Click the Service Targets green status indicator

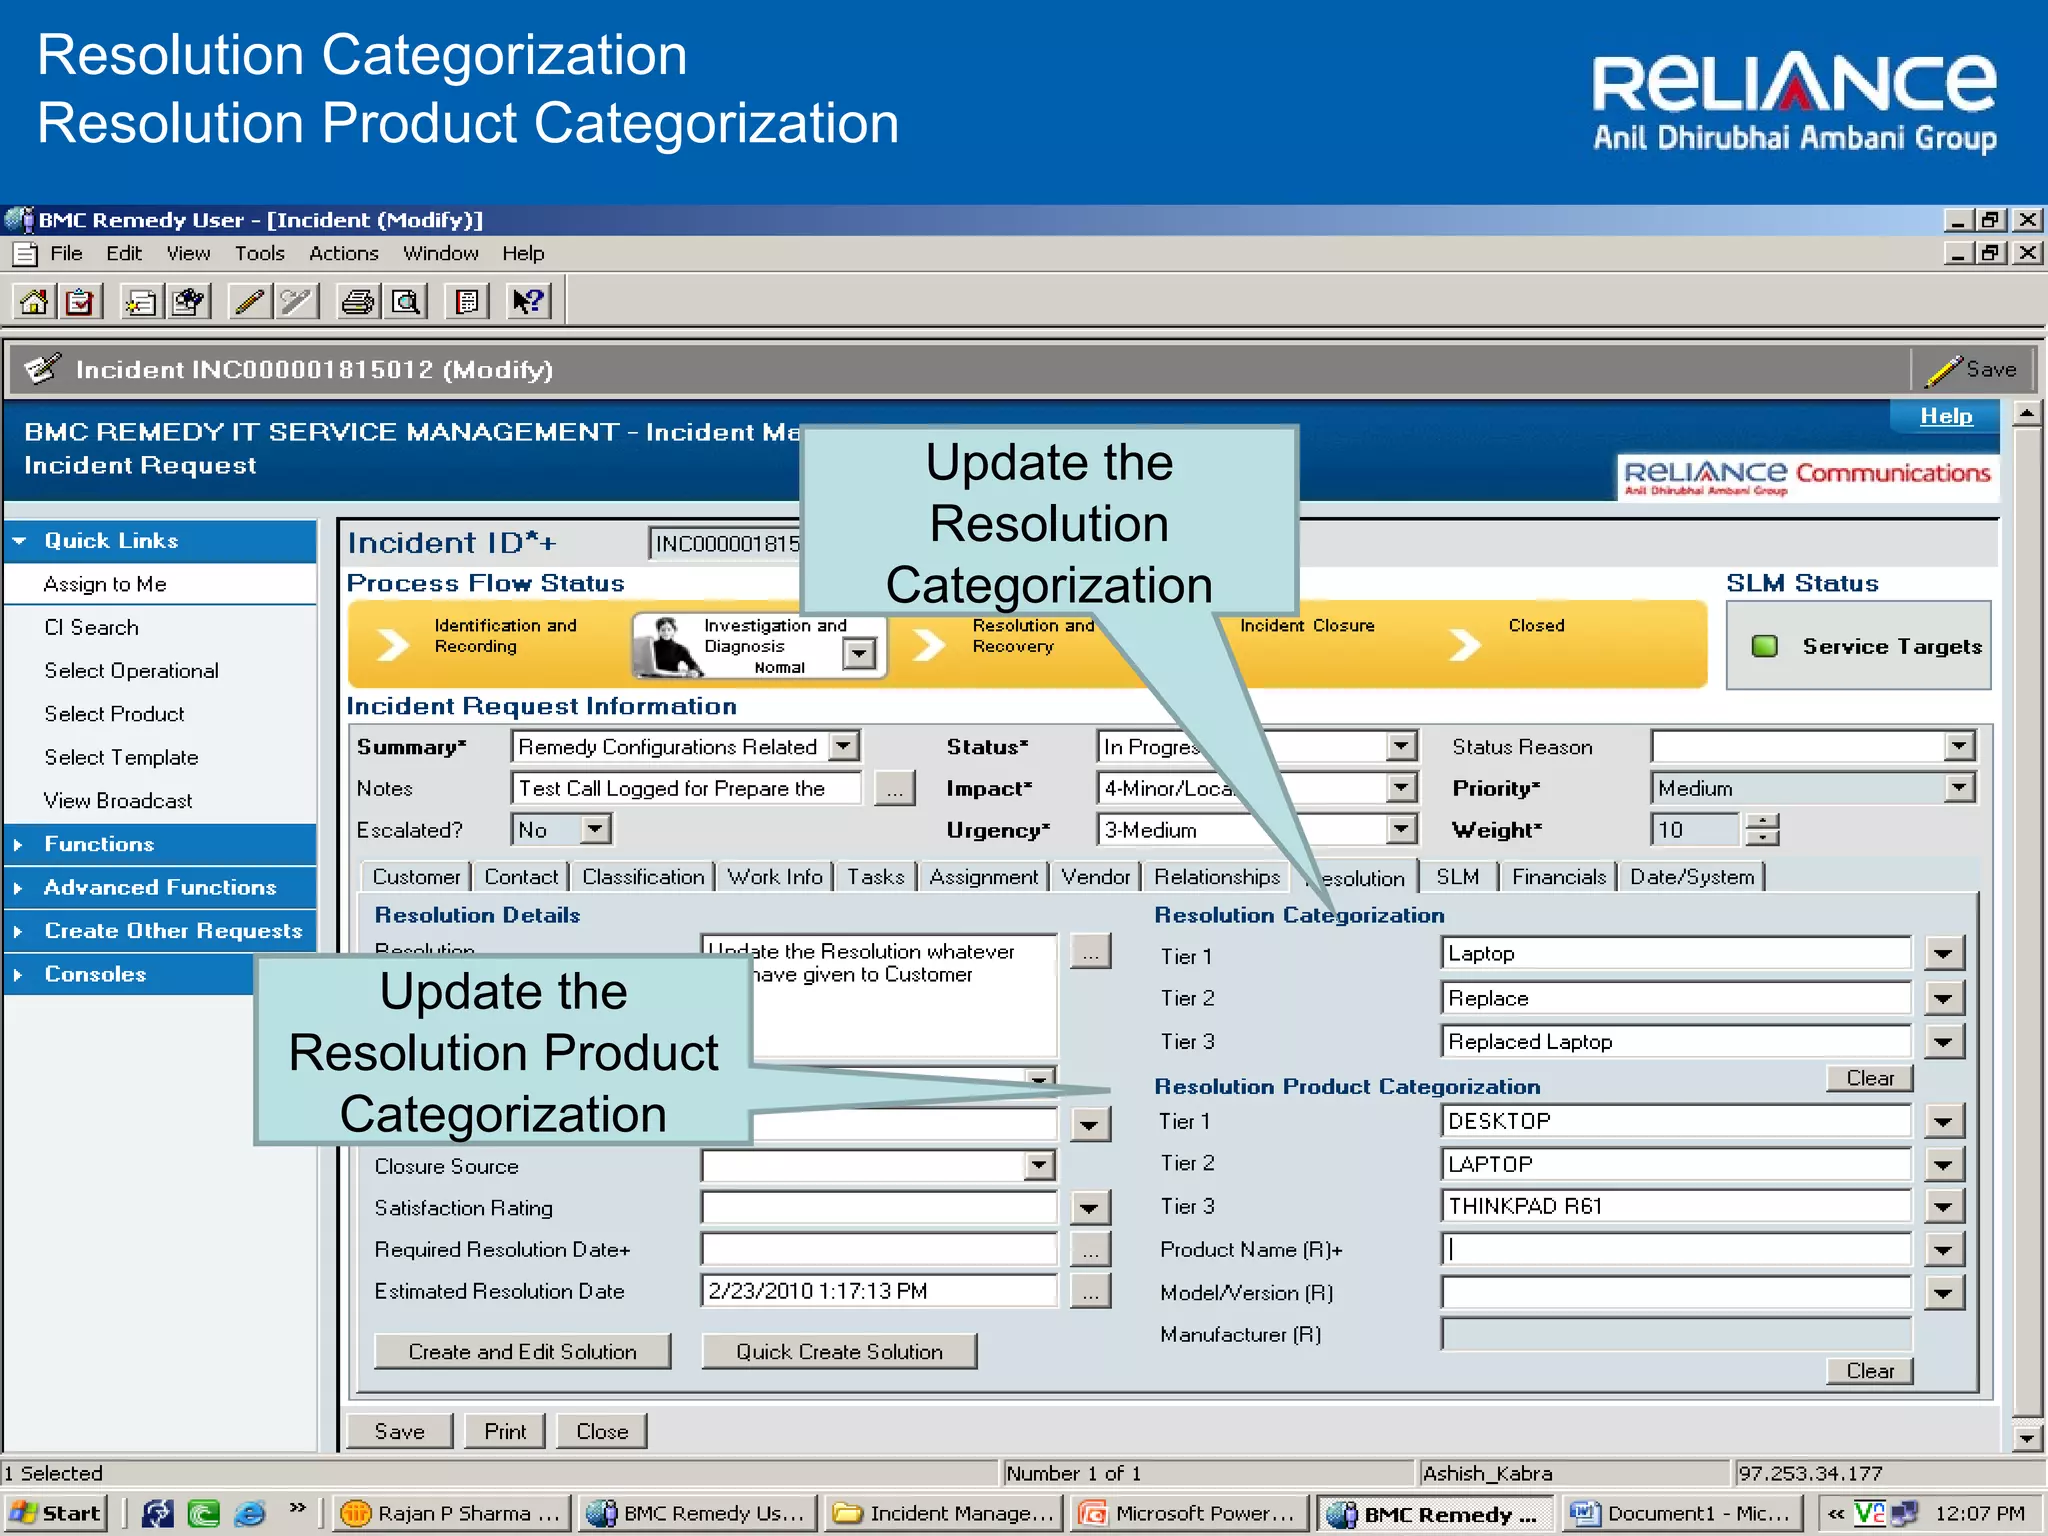click(1765, 647)
